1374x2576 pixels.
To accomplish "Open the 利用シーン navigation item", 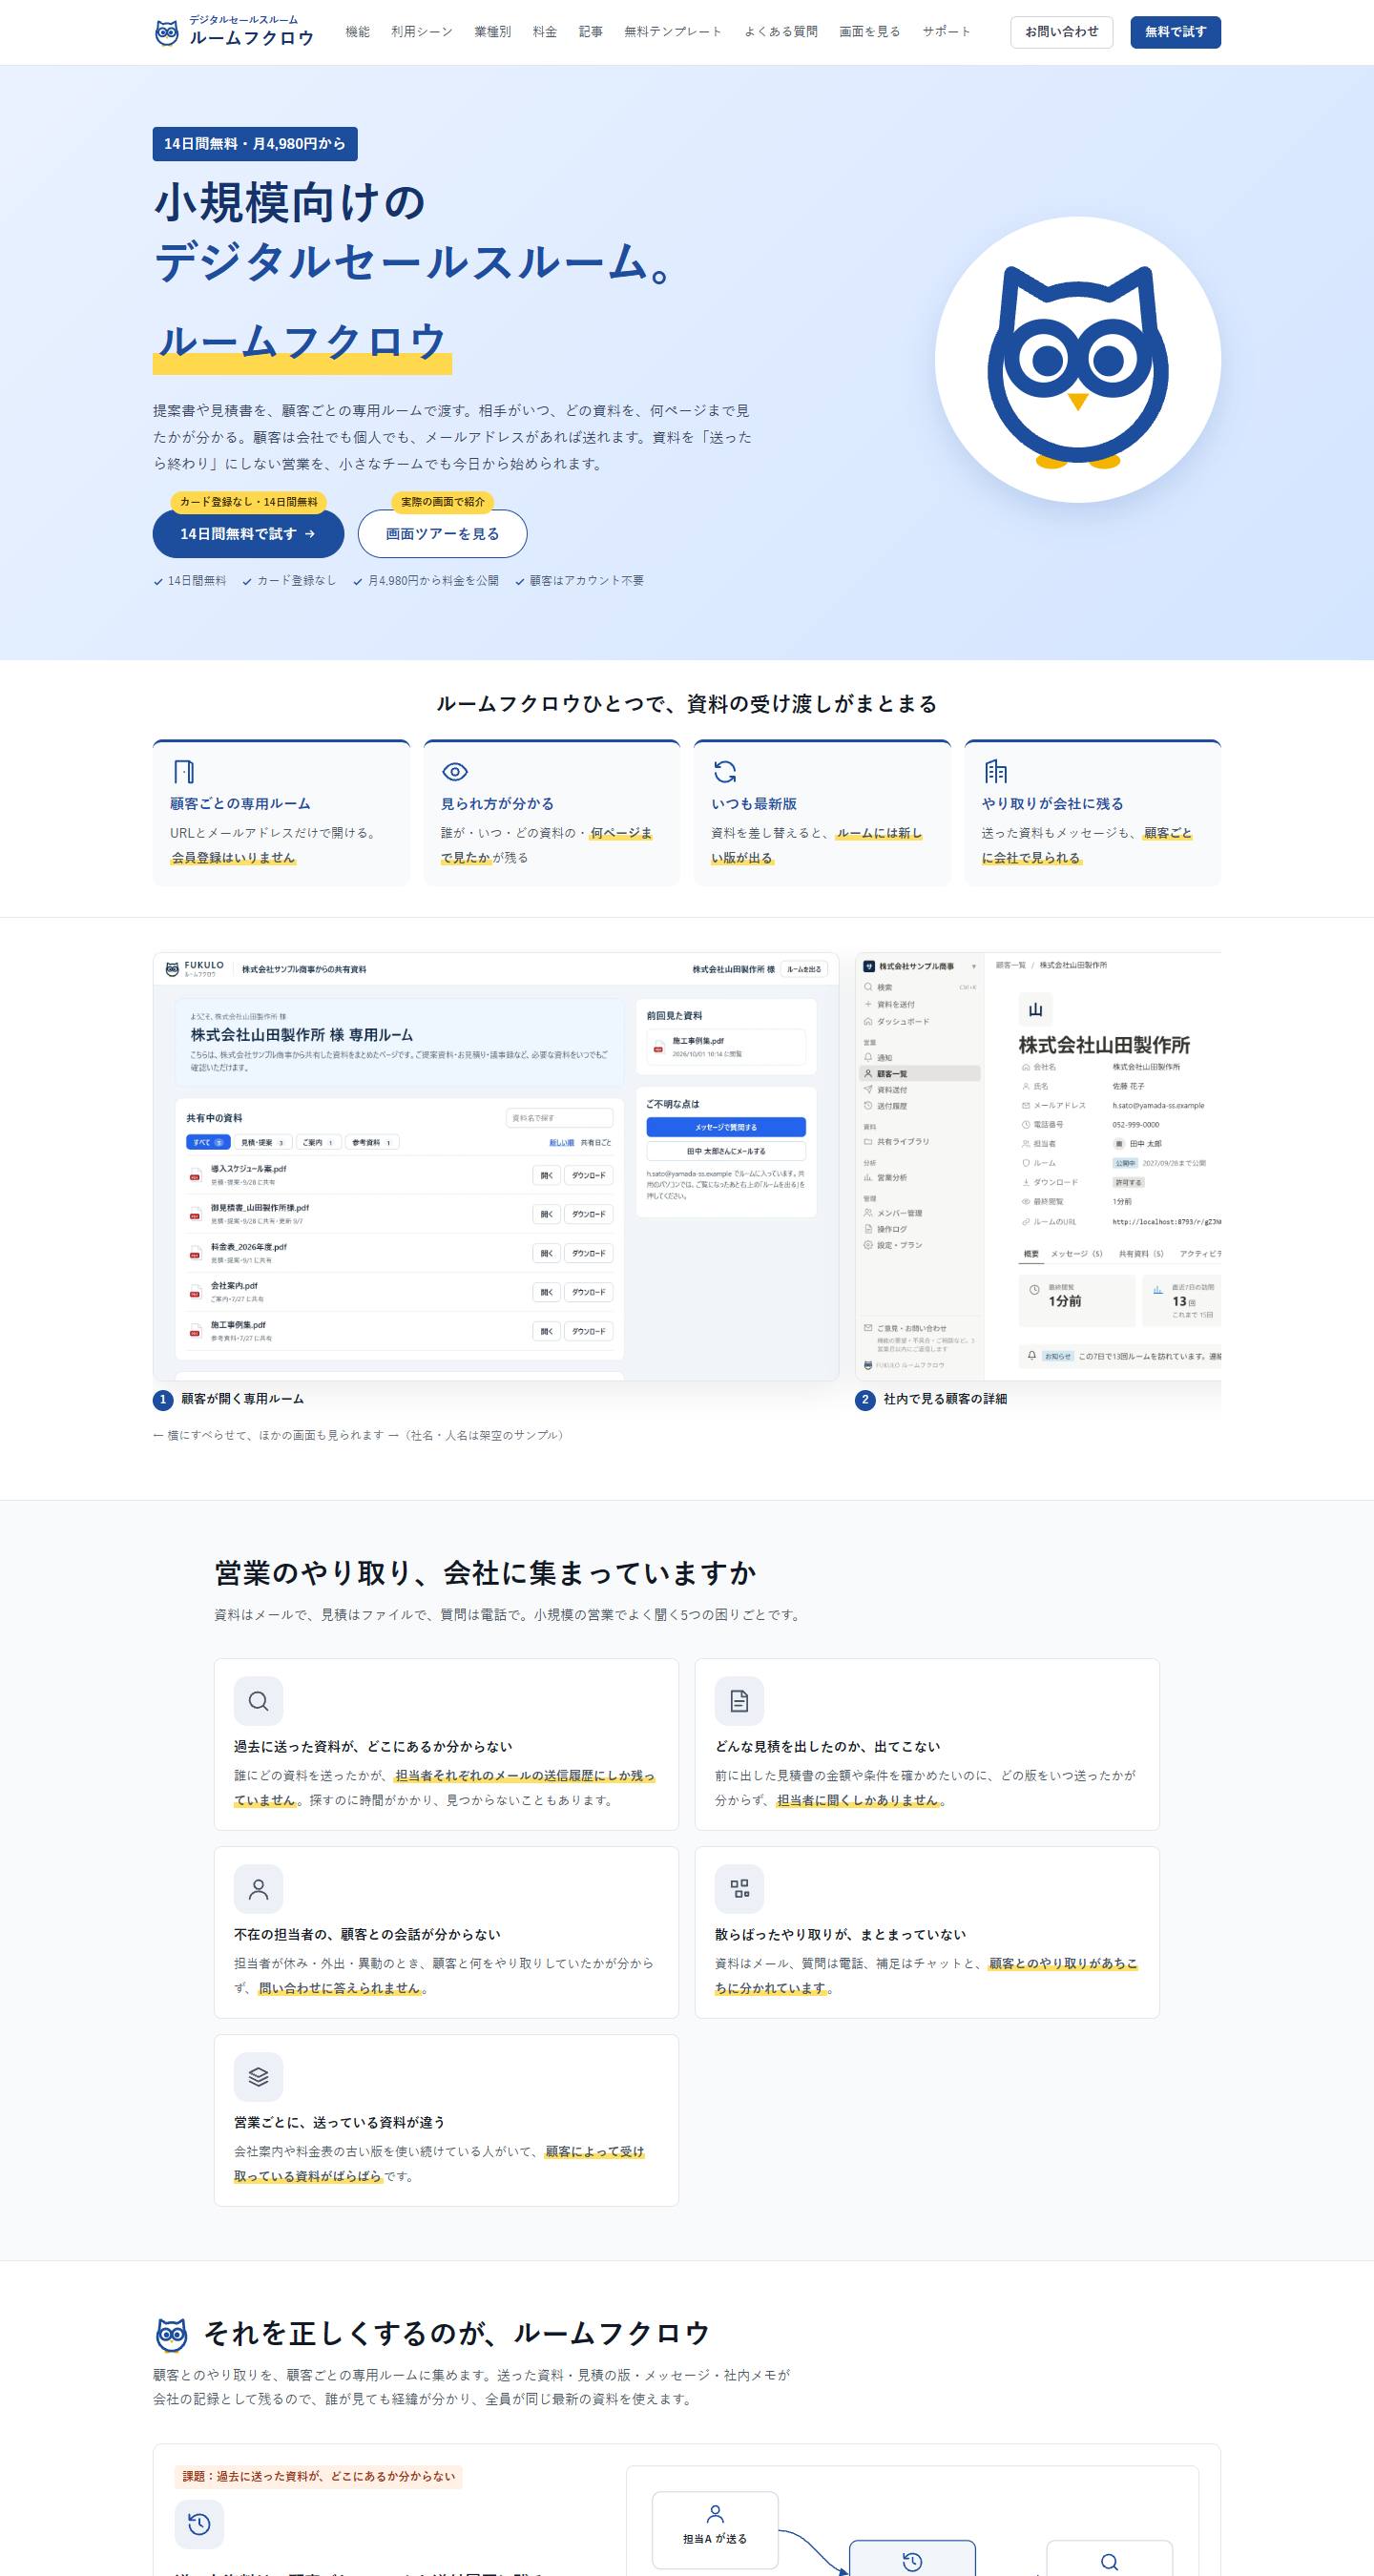I will pos(422,32).
